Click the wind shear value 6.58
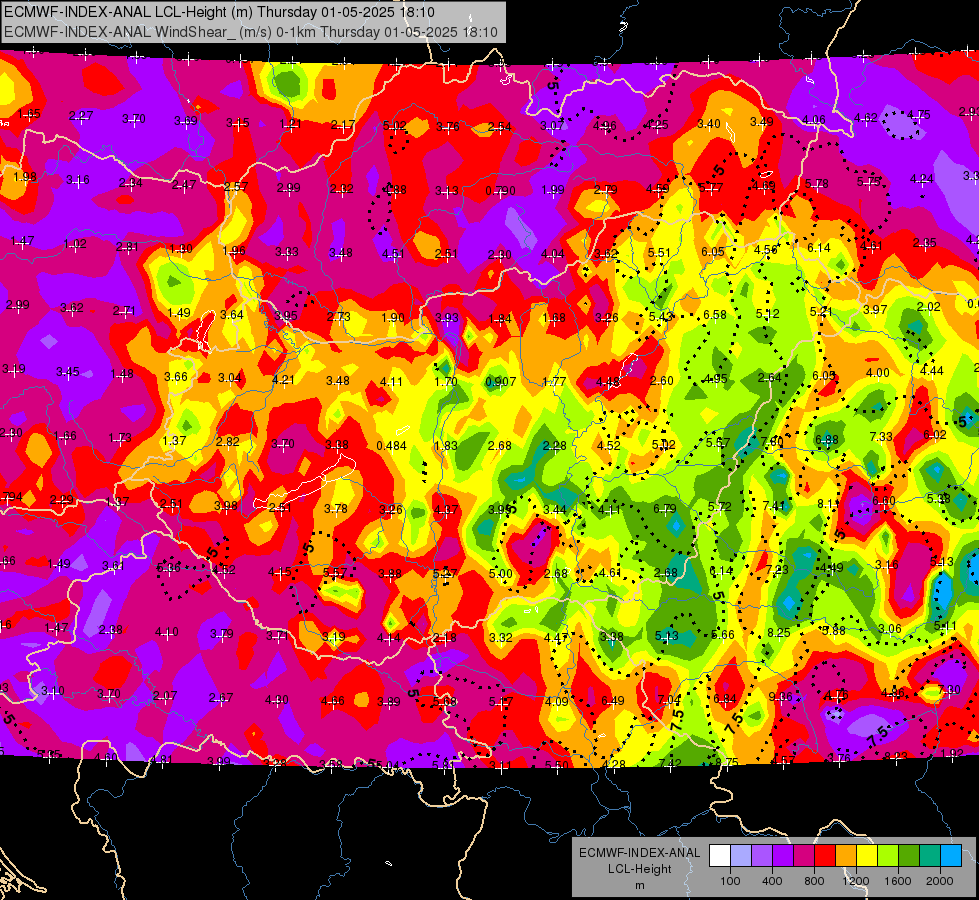The image size is (979, 900). pos(715,315)
